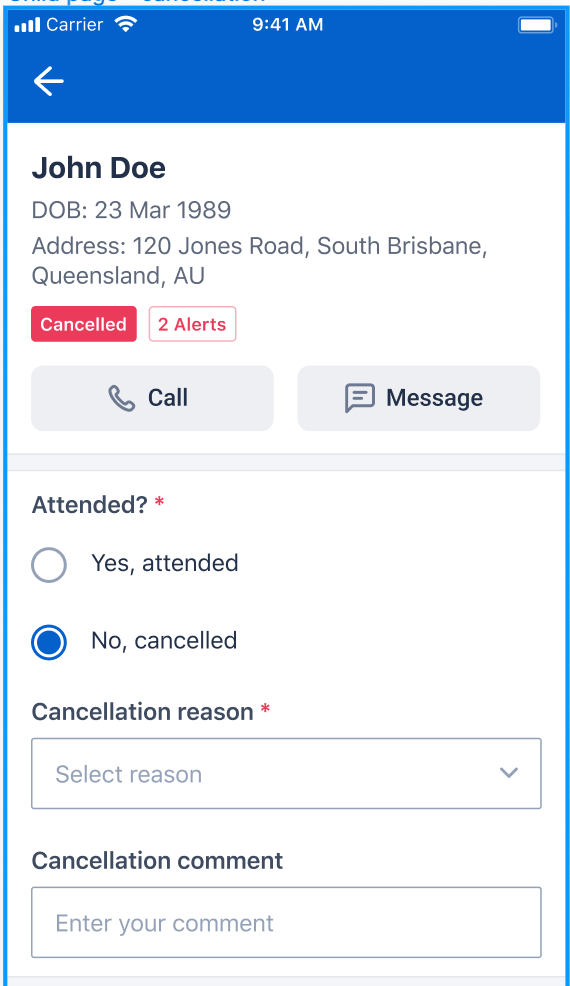This screenshot has height=986, width=570.
Task: Tap the red Cancelled status badge
Action: click(84, 324)
